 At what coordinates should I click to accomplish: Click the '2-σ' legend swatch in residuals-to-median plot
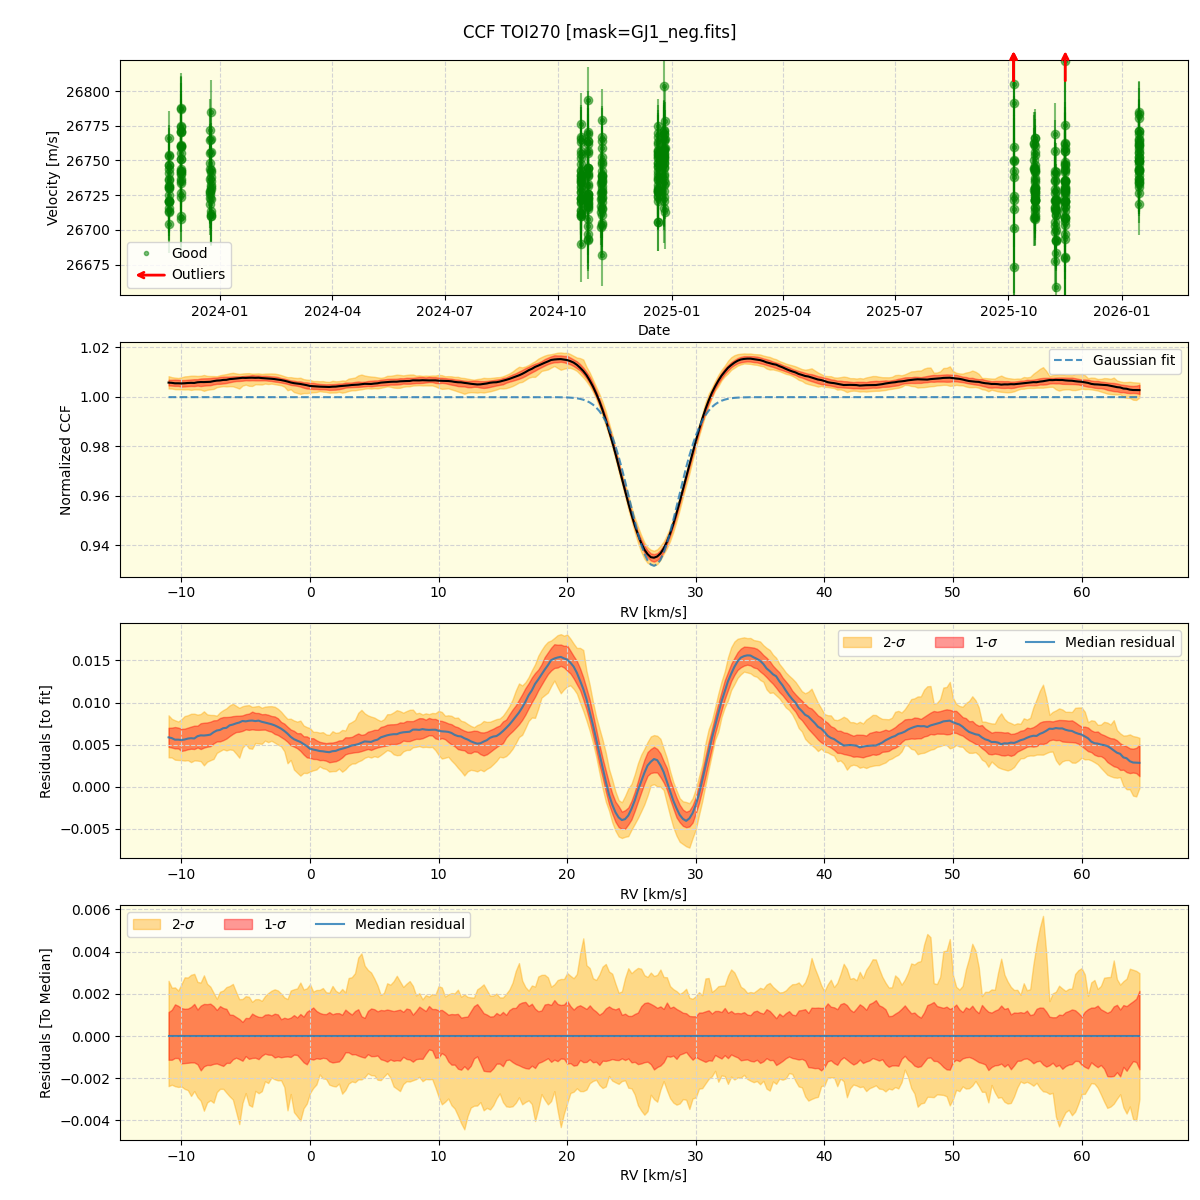148,924
